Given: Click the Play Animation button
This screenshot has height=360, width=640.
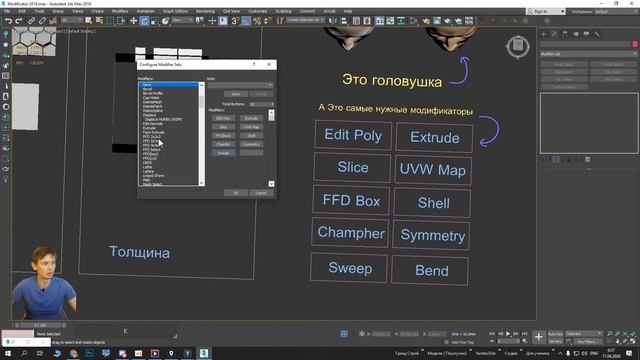Looking at the screenshot, I should (508, 334).
